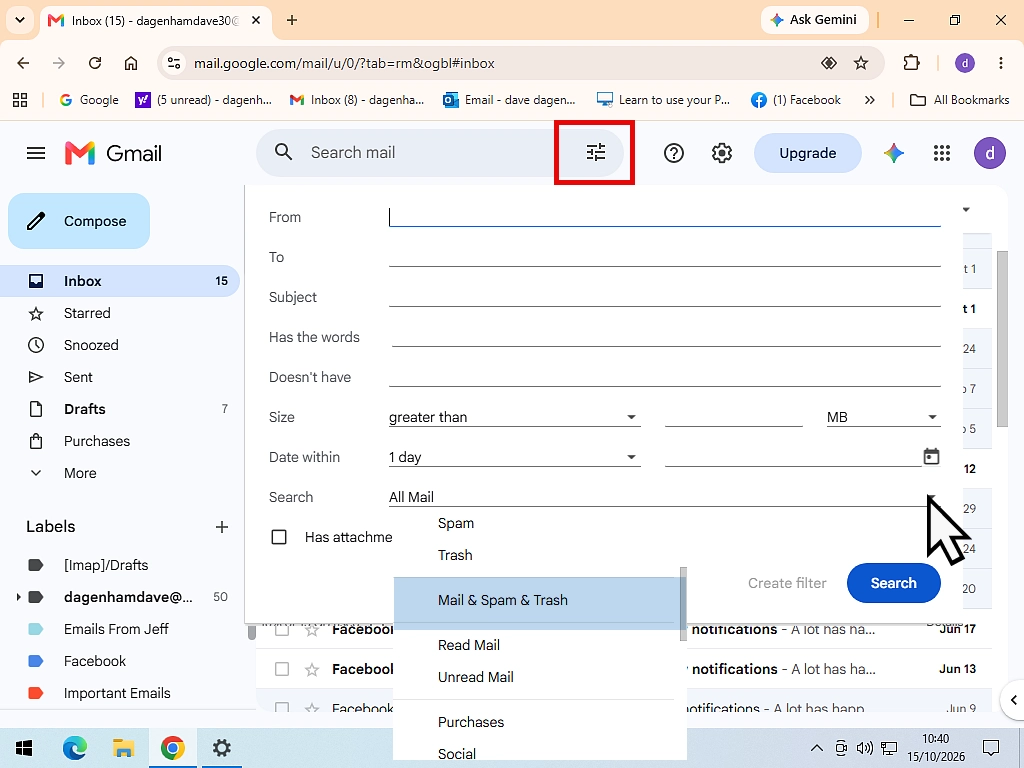Open the Size comparison dropdown
Viewport: 1024px width, 768px height.
514,417
